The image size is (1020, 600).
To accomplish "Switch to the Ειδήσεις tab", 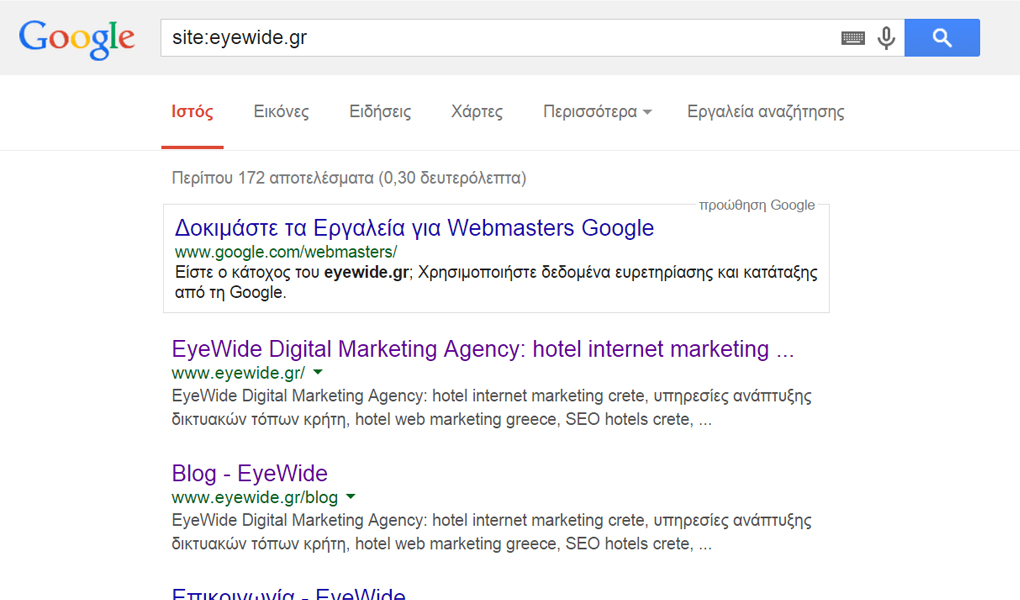I will 379,112.
